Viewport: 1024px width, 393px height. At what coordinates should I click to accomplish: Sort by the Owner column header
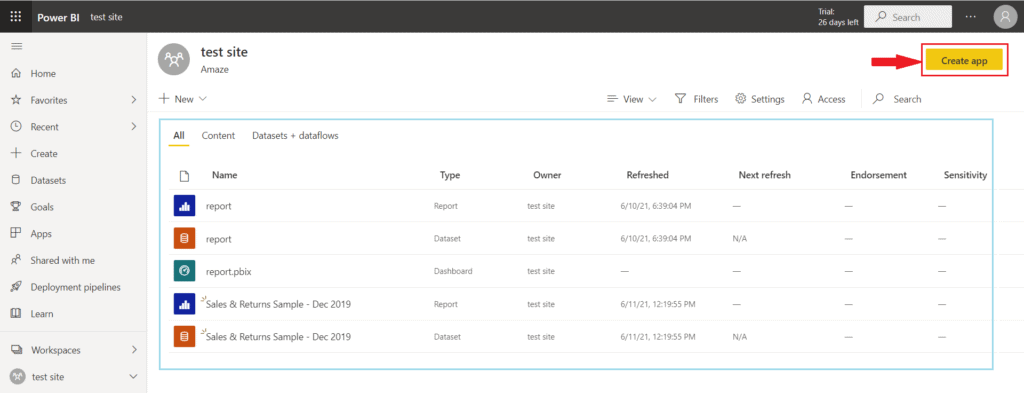[547, 175]
